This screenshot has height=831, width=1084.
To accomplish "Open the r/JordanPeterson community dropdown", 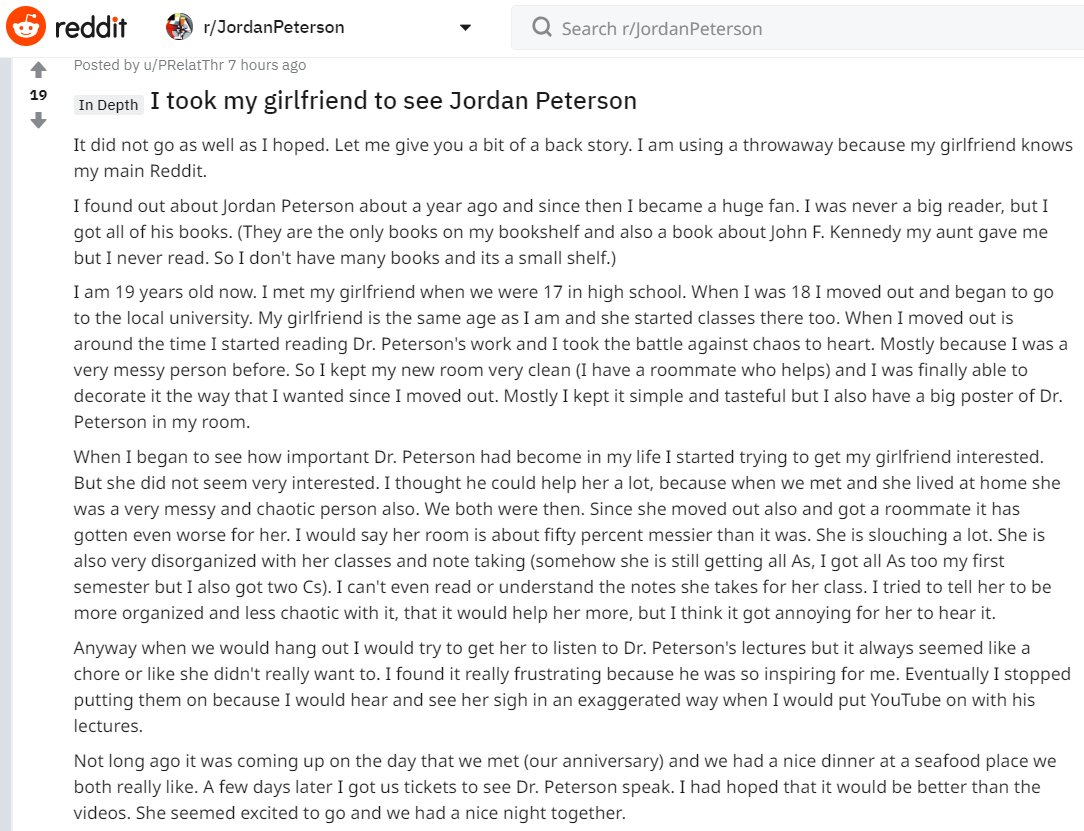I will pos(318,28).
